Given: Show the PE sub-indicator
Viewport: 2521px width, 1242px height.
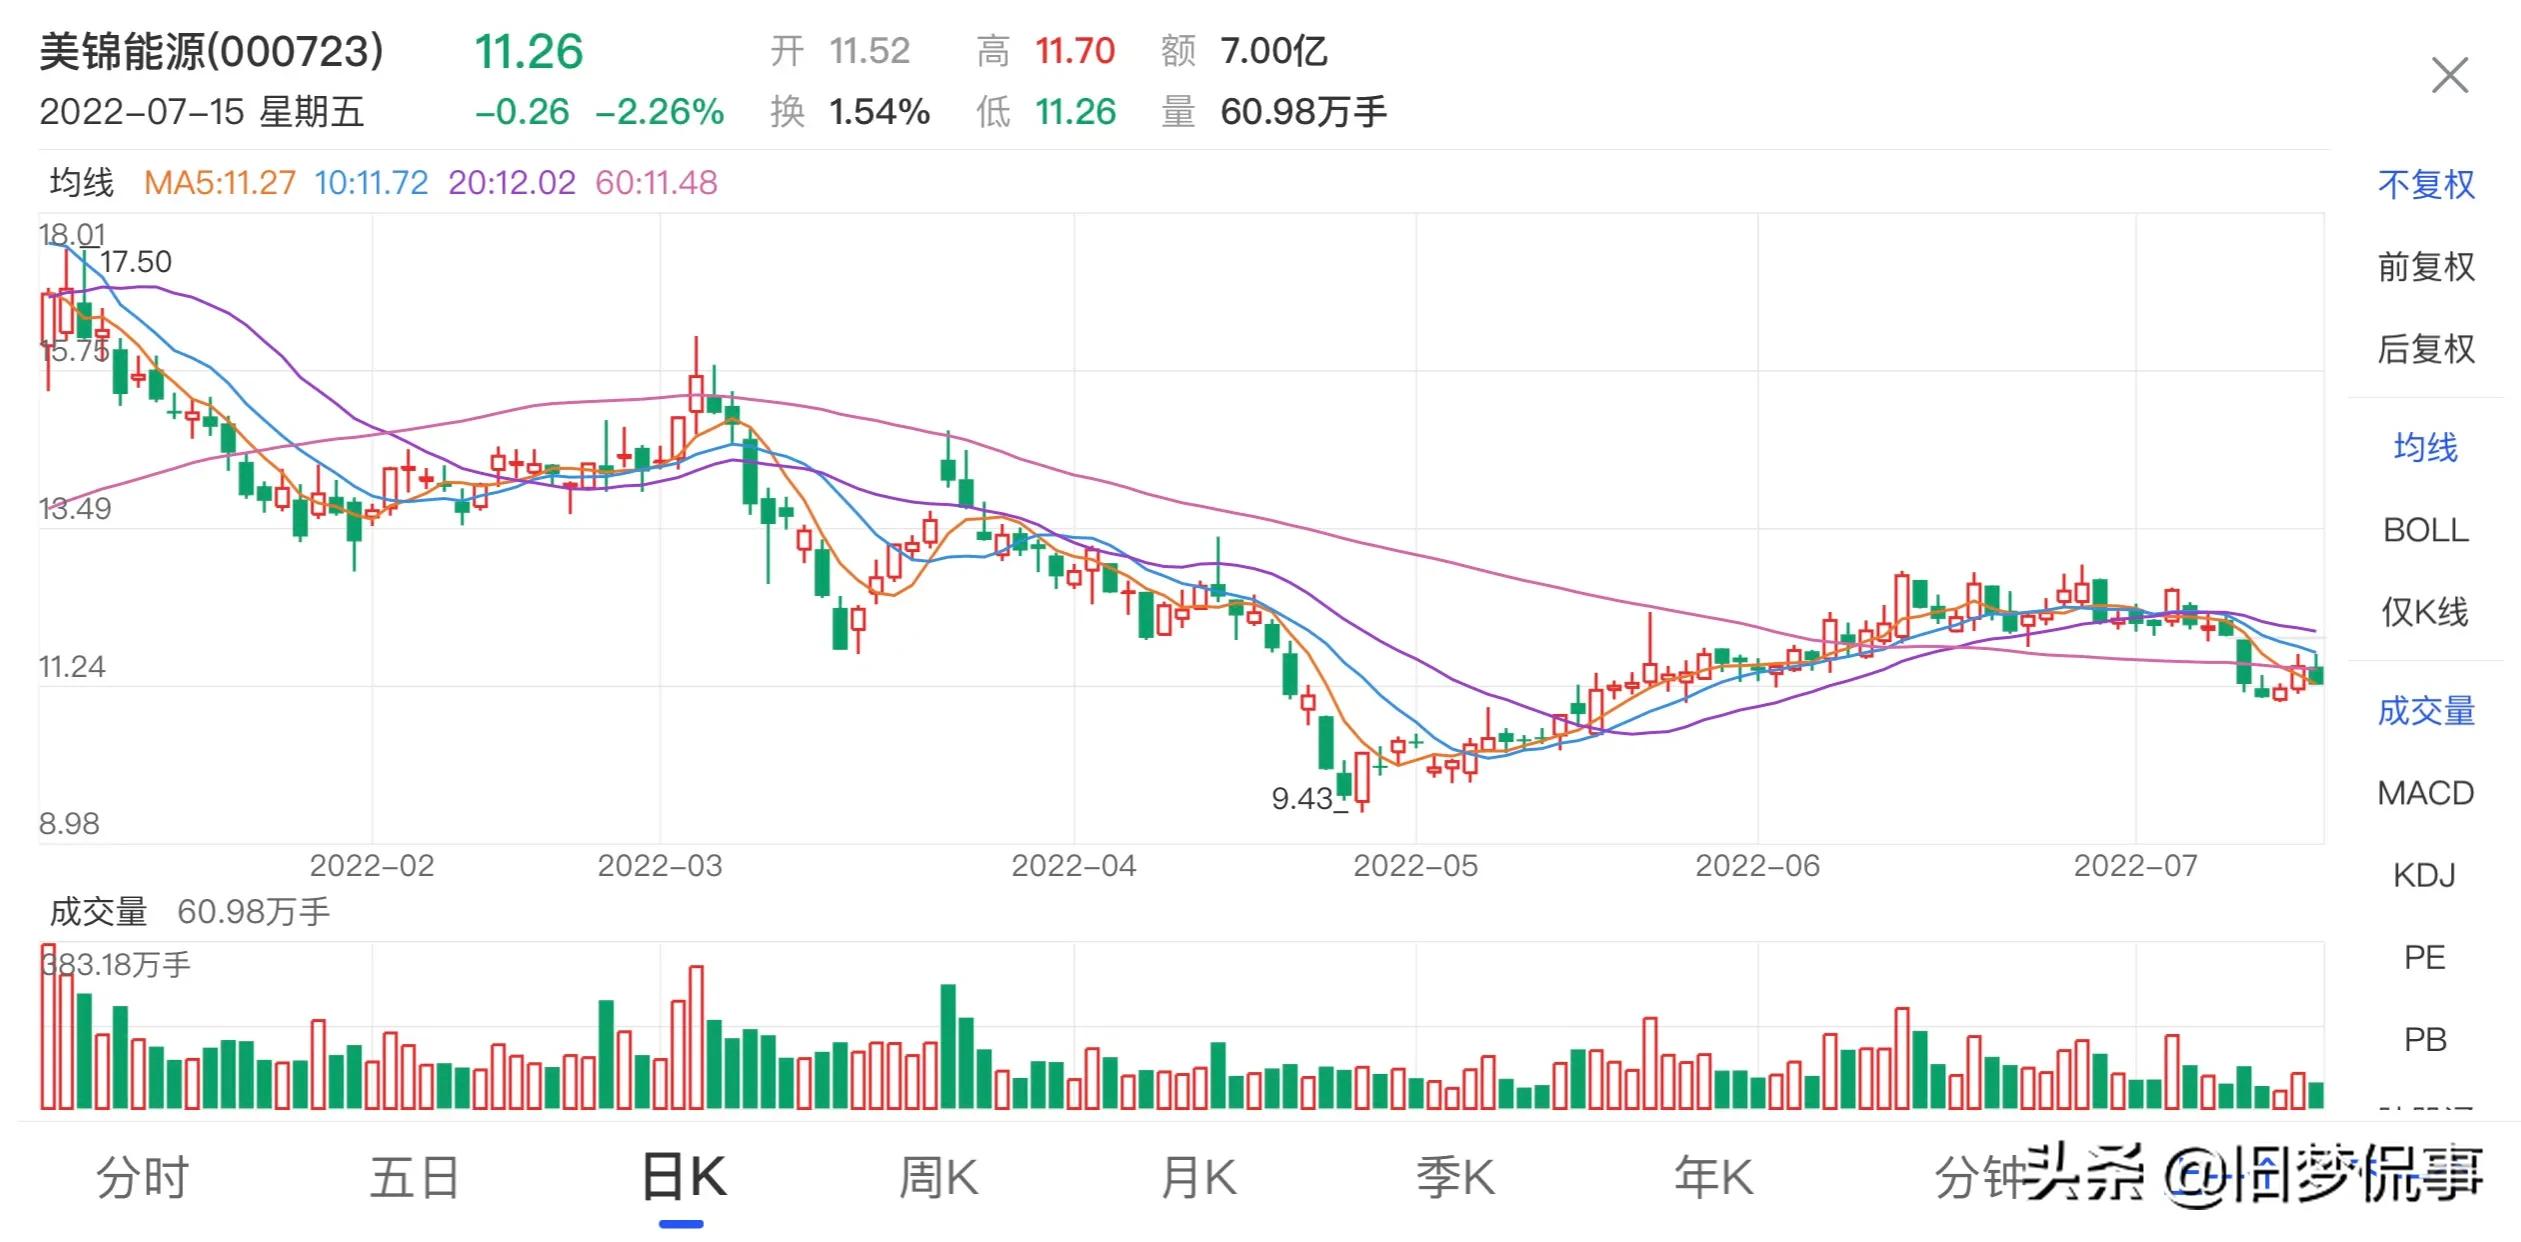Looking at the screenshot, I should click(x=2425, y=957).
